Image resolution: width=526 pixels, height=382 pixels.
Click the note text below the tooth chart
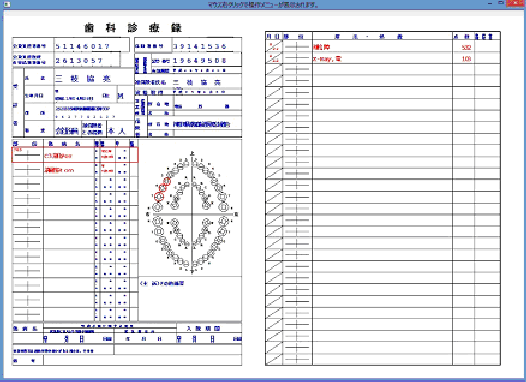162,283
